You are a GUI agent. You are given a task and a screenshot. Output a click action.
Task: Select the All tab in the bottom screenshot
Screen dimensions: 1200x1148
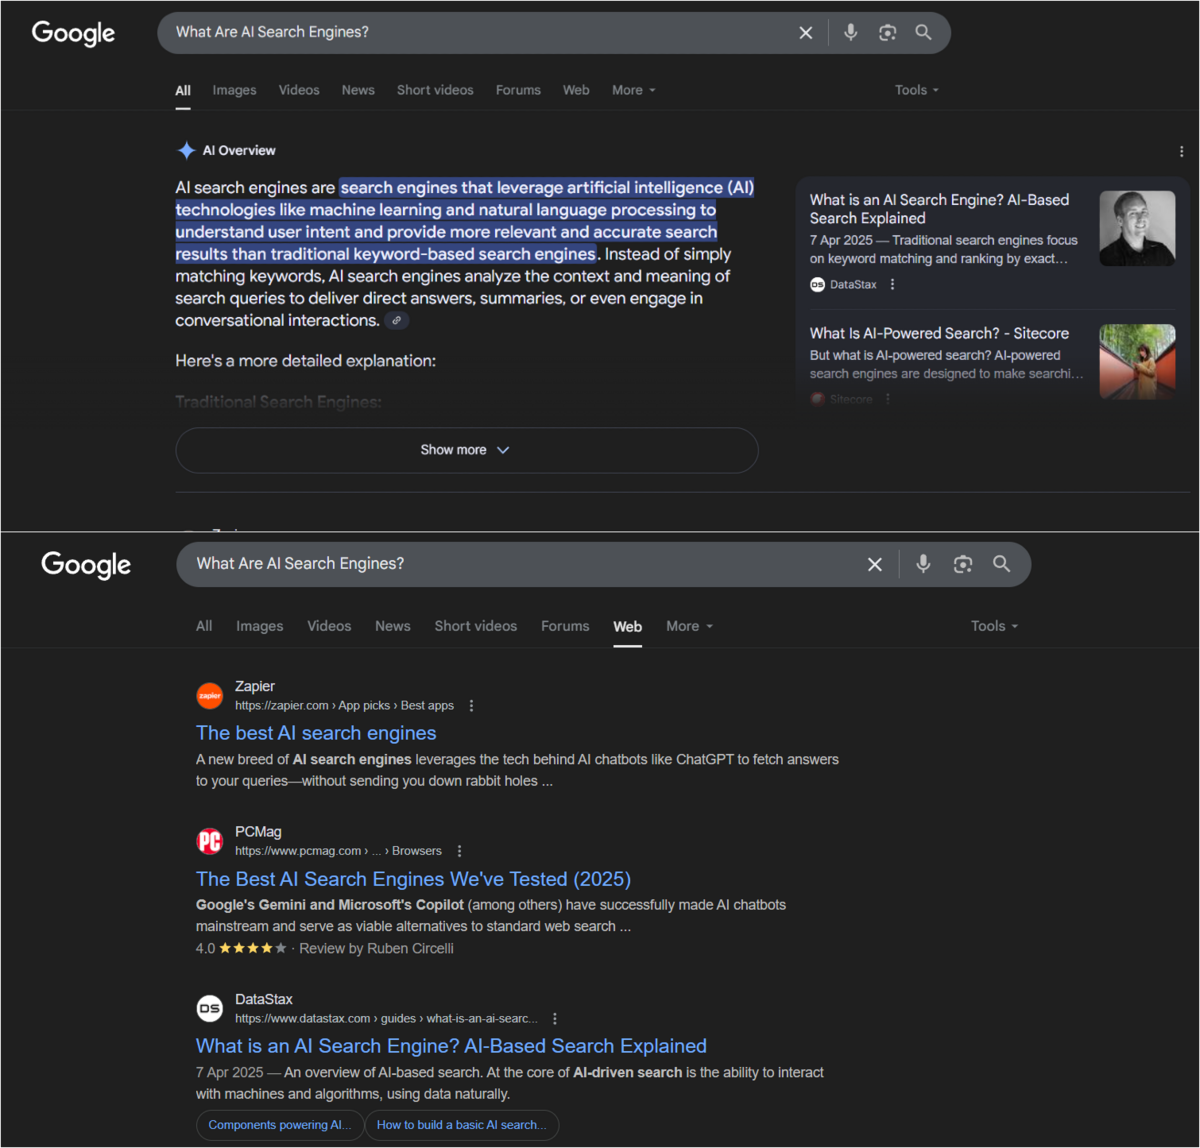[x=204, y=626]
